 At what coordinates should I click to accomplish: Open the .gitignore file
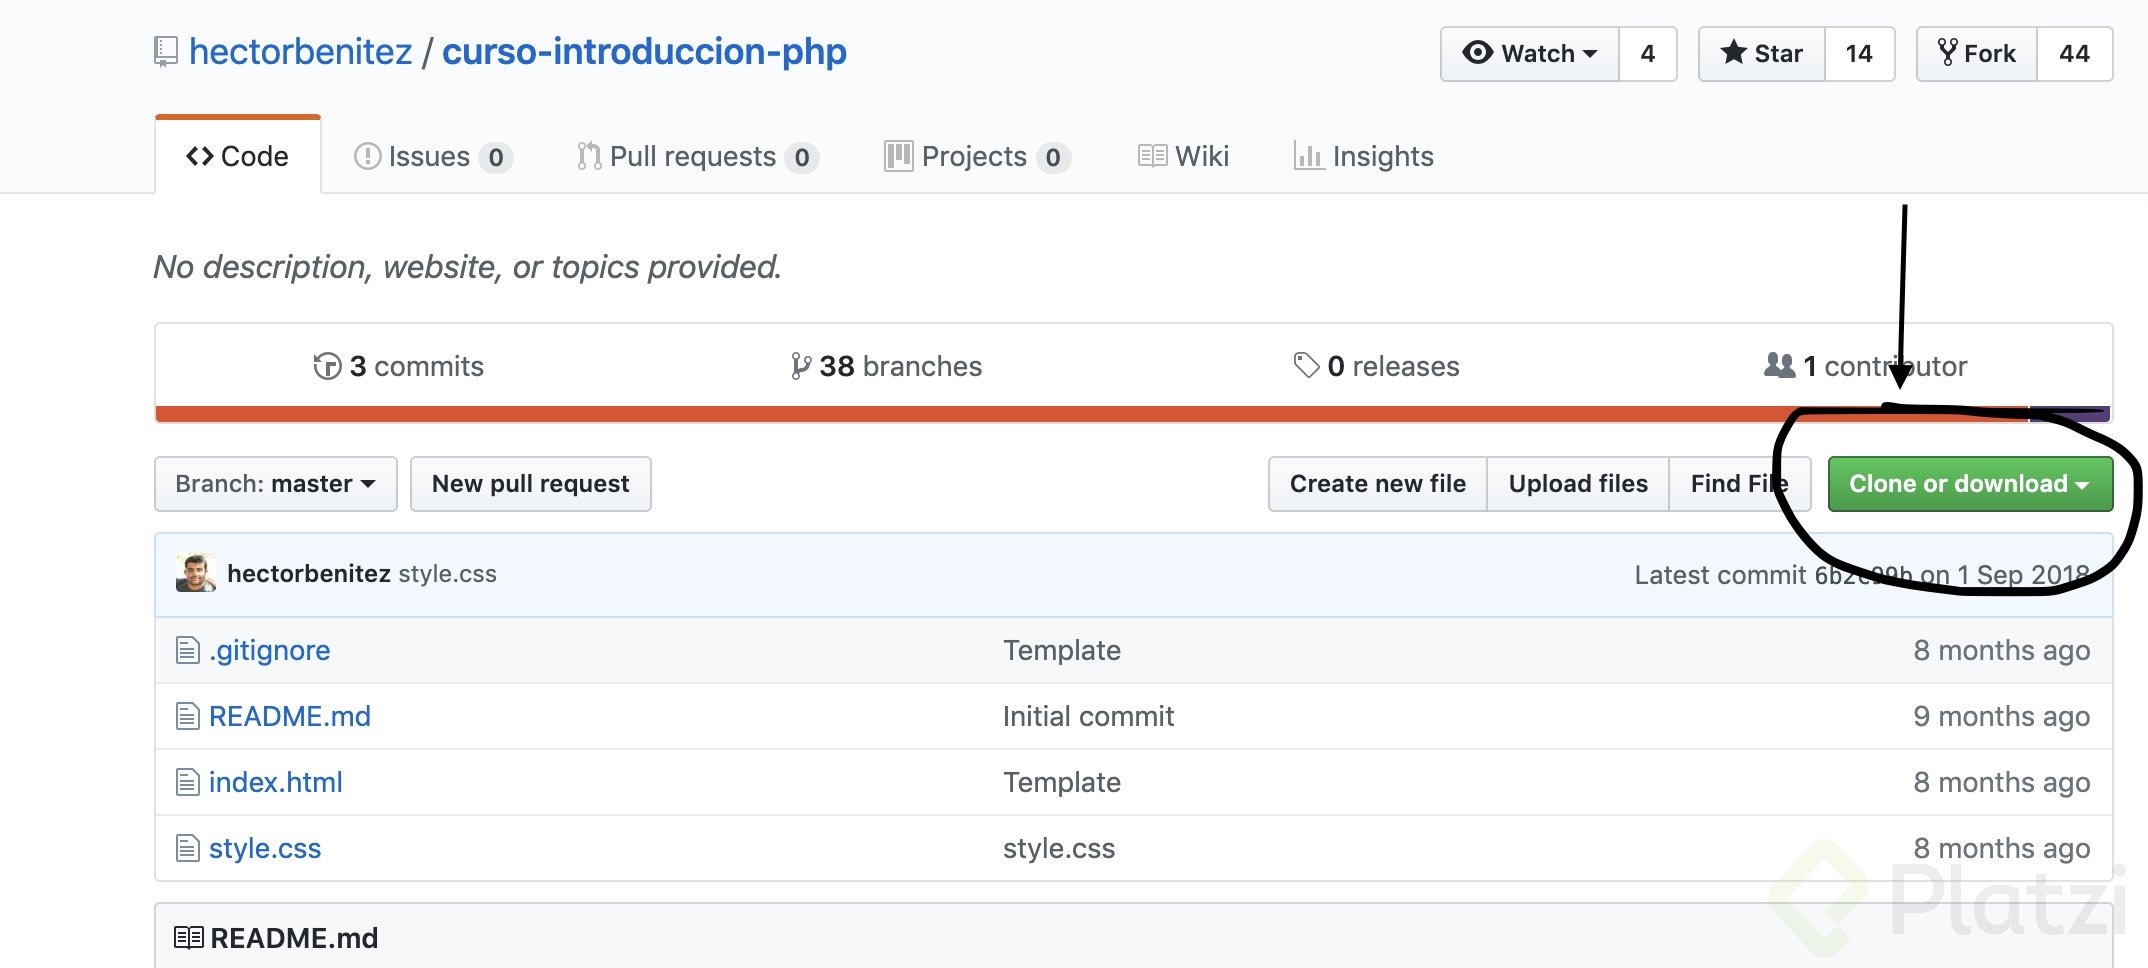269,650
